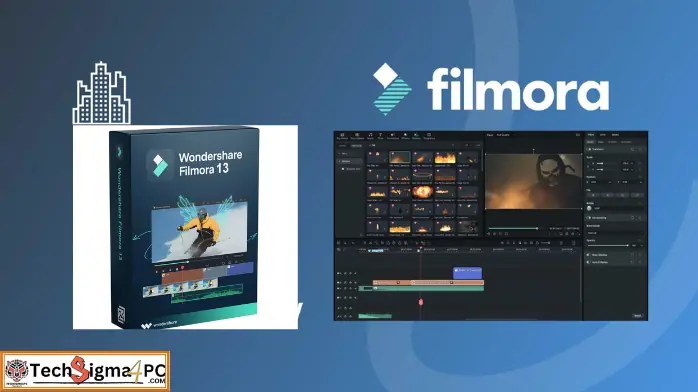Expand the Mine category in sidebar
The image size is (698, 392).
pyautogui.click(x=343, y=154)
